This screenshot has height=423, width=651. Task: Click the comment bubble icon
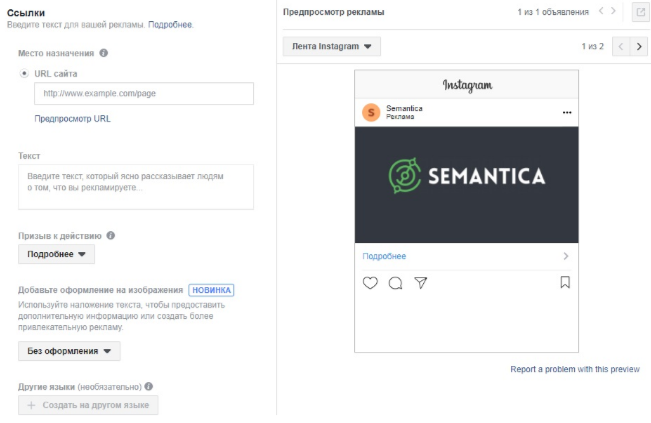(x=395, y=283)
